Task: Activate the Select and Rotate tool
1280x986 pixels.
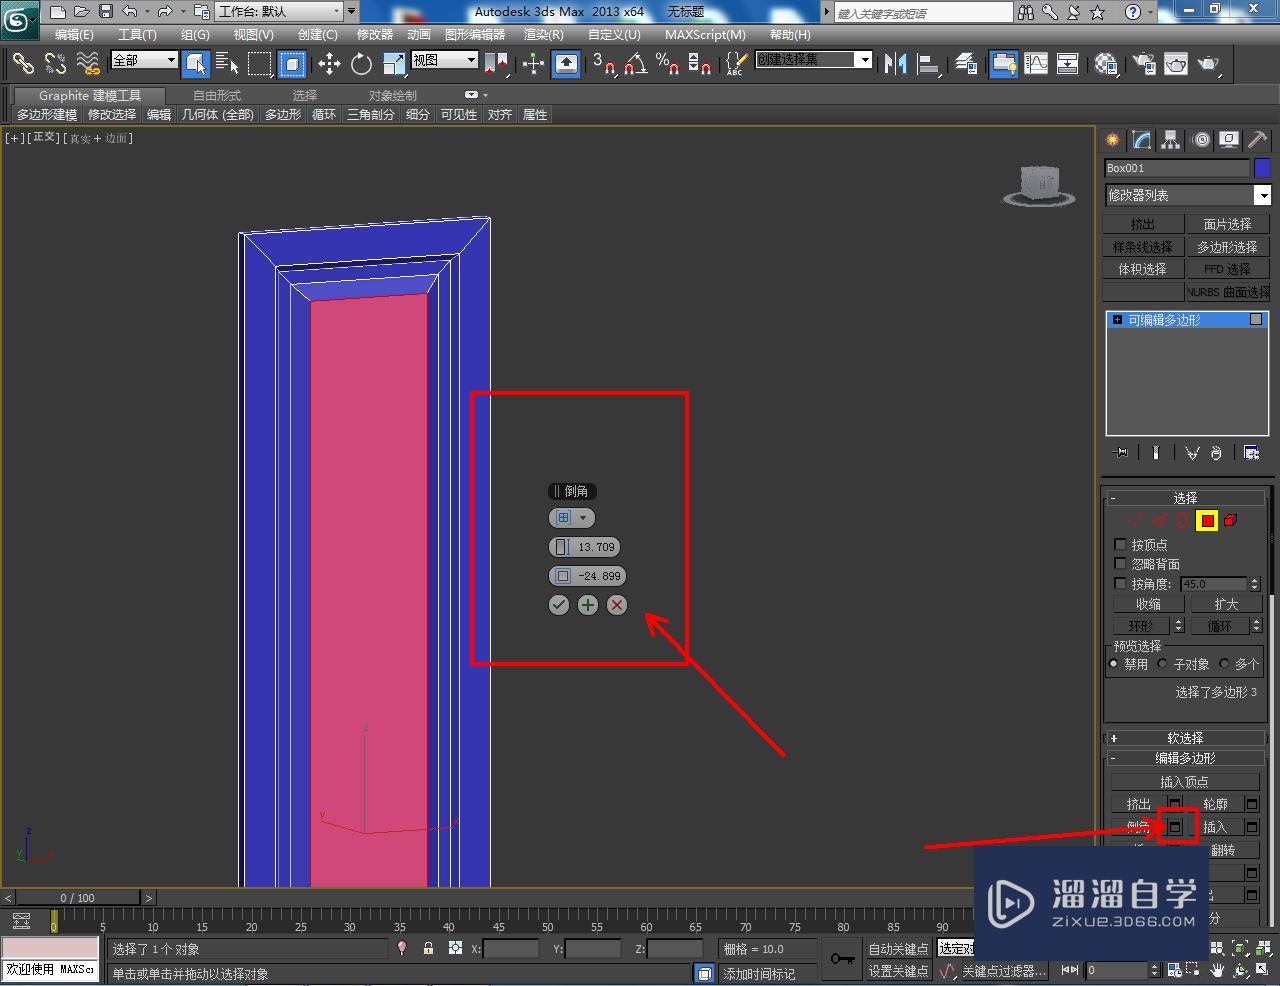Action: coord(361,64)
